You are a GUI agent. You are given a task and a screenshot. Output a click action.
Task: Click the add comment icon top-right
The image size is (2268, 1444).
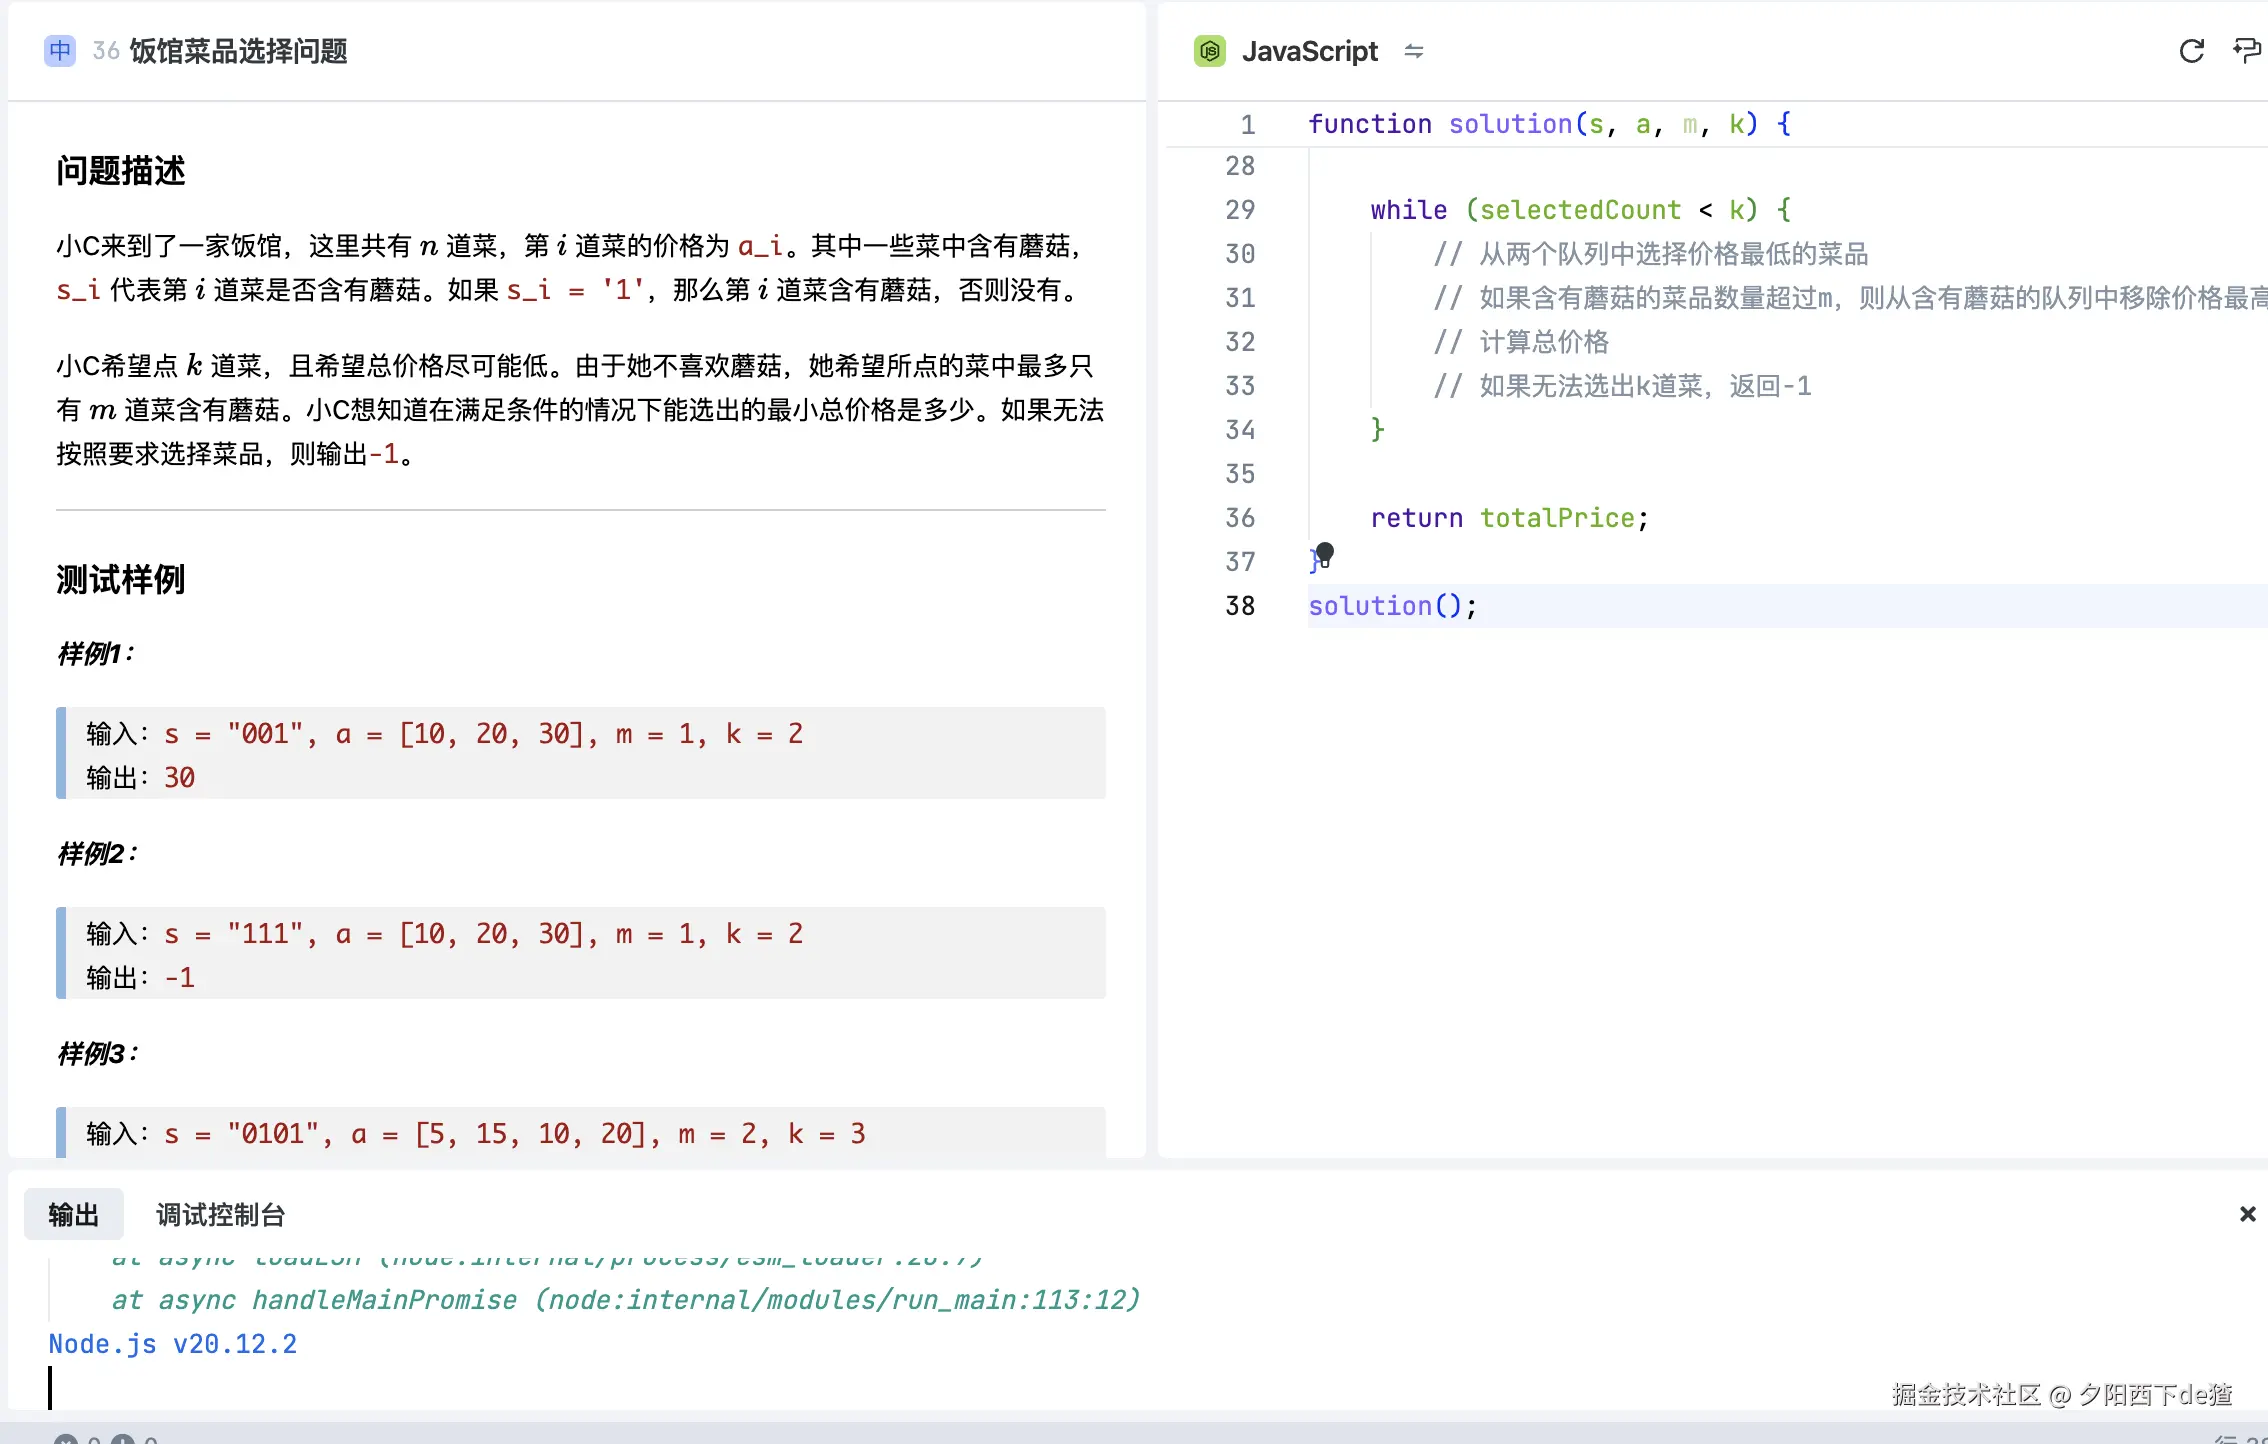[2246, 51]
